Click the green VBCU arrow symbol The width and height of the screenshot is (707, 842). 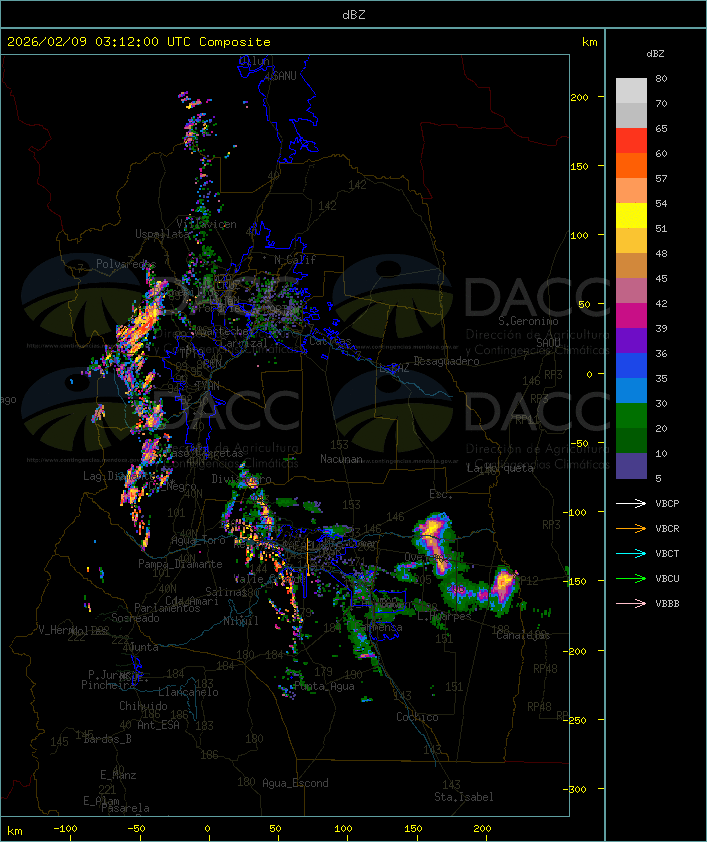tap(631, 579)
